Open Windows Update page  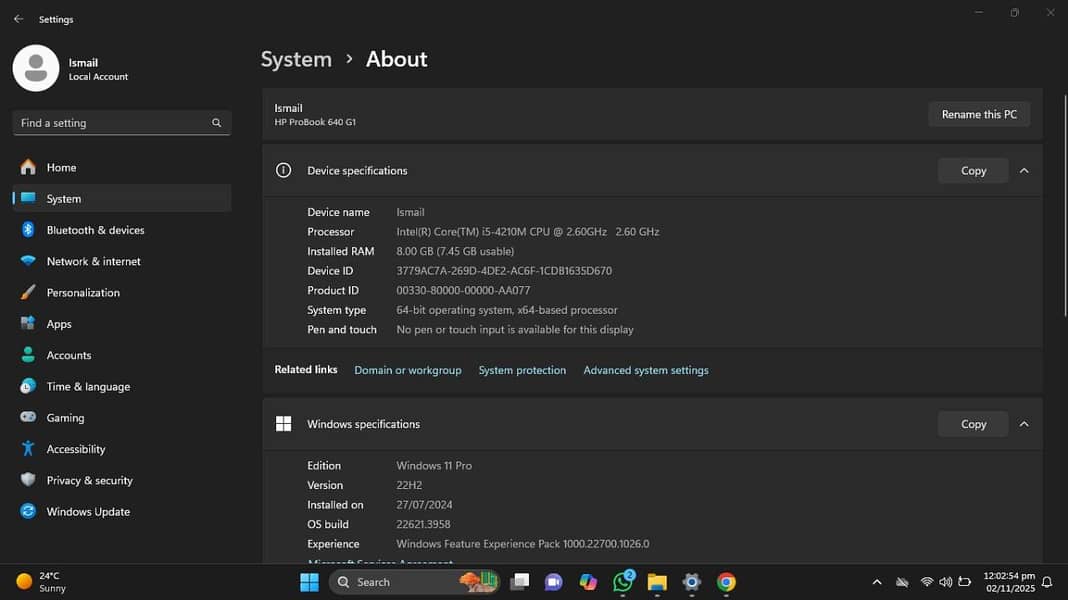point(88,512)
